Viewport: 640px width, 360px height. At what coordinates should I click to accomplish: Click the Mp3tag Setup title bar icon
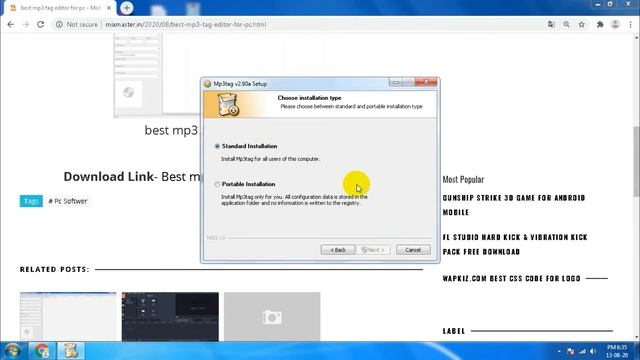[207, 84]
